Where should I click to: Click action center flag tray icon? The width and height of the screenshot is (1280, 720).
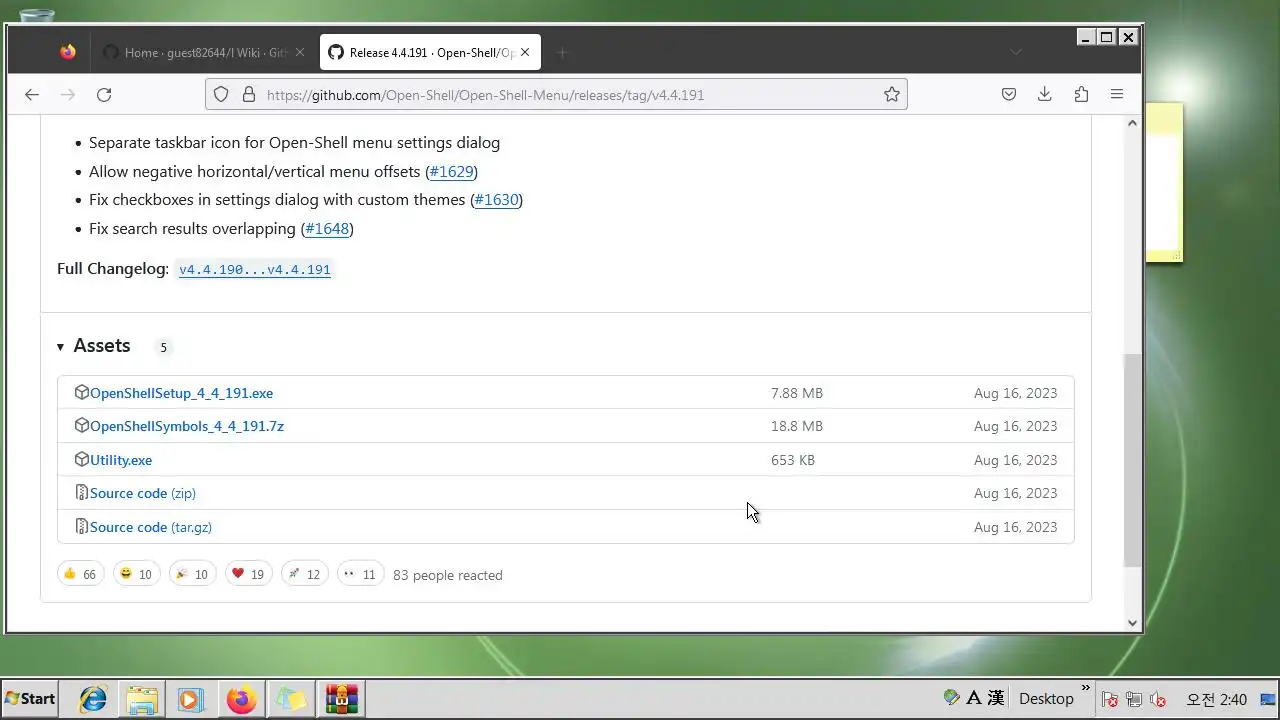[x=1110, y=699]
